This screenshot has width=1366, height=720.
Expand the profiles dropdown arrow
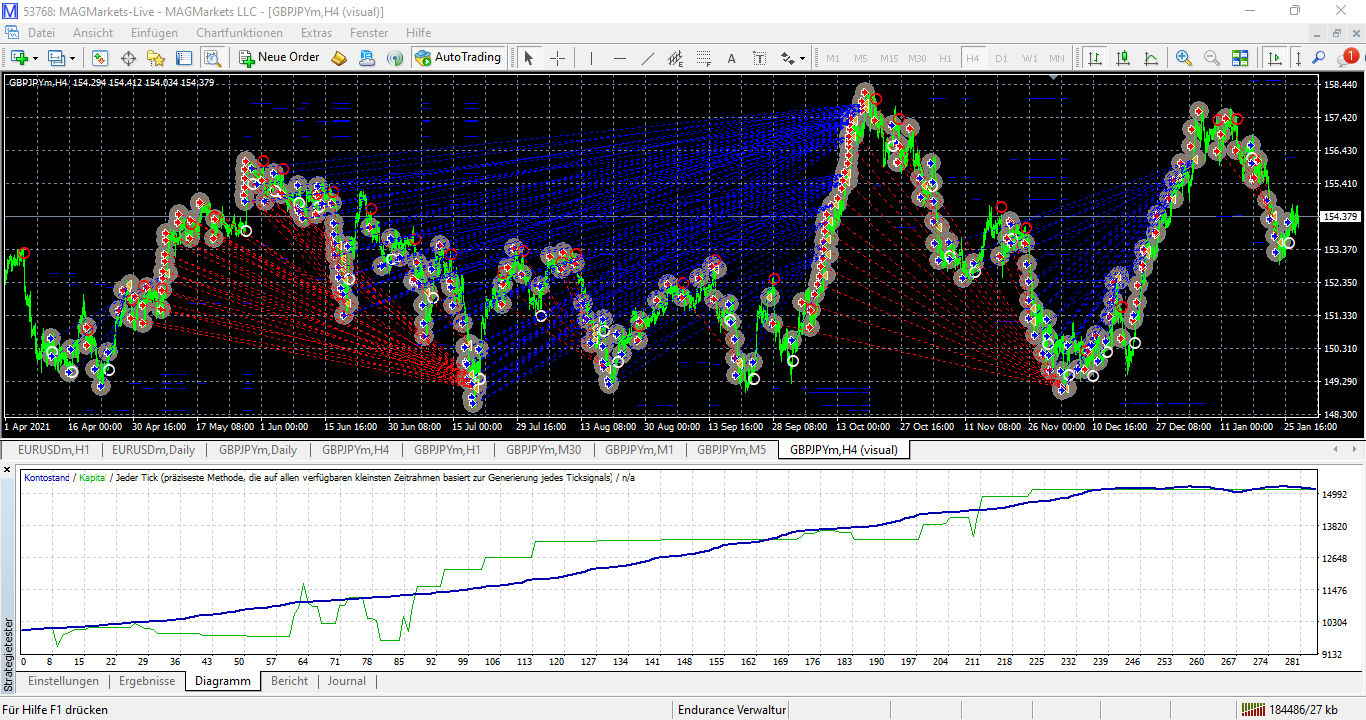[72, 58]
